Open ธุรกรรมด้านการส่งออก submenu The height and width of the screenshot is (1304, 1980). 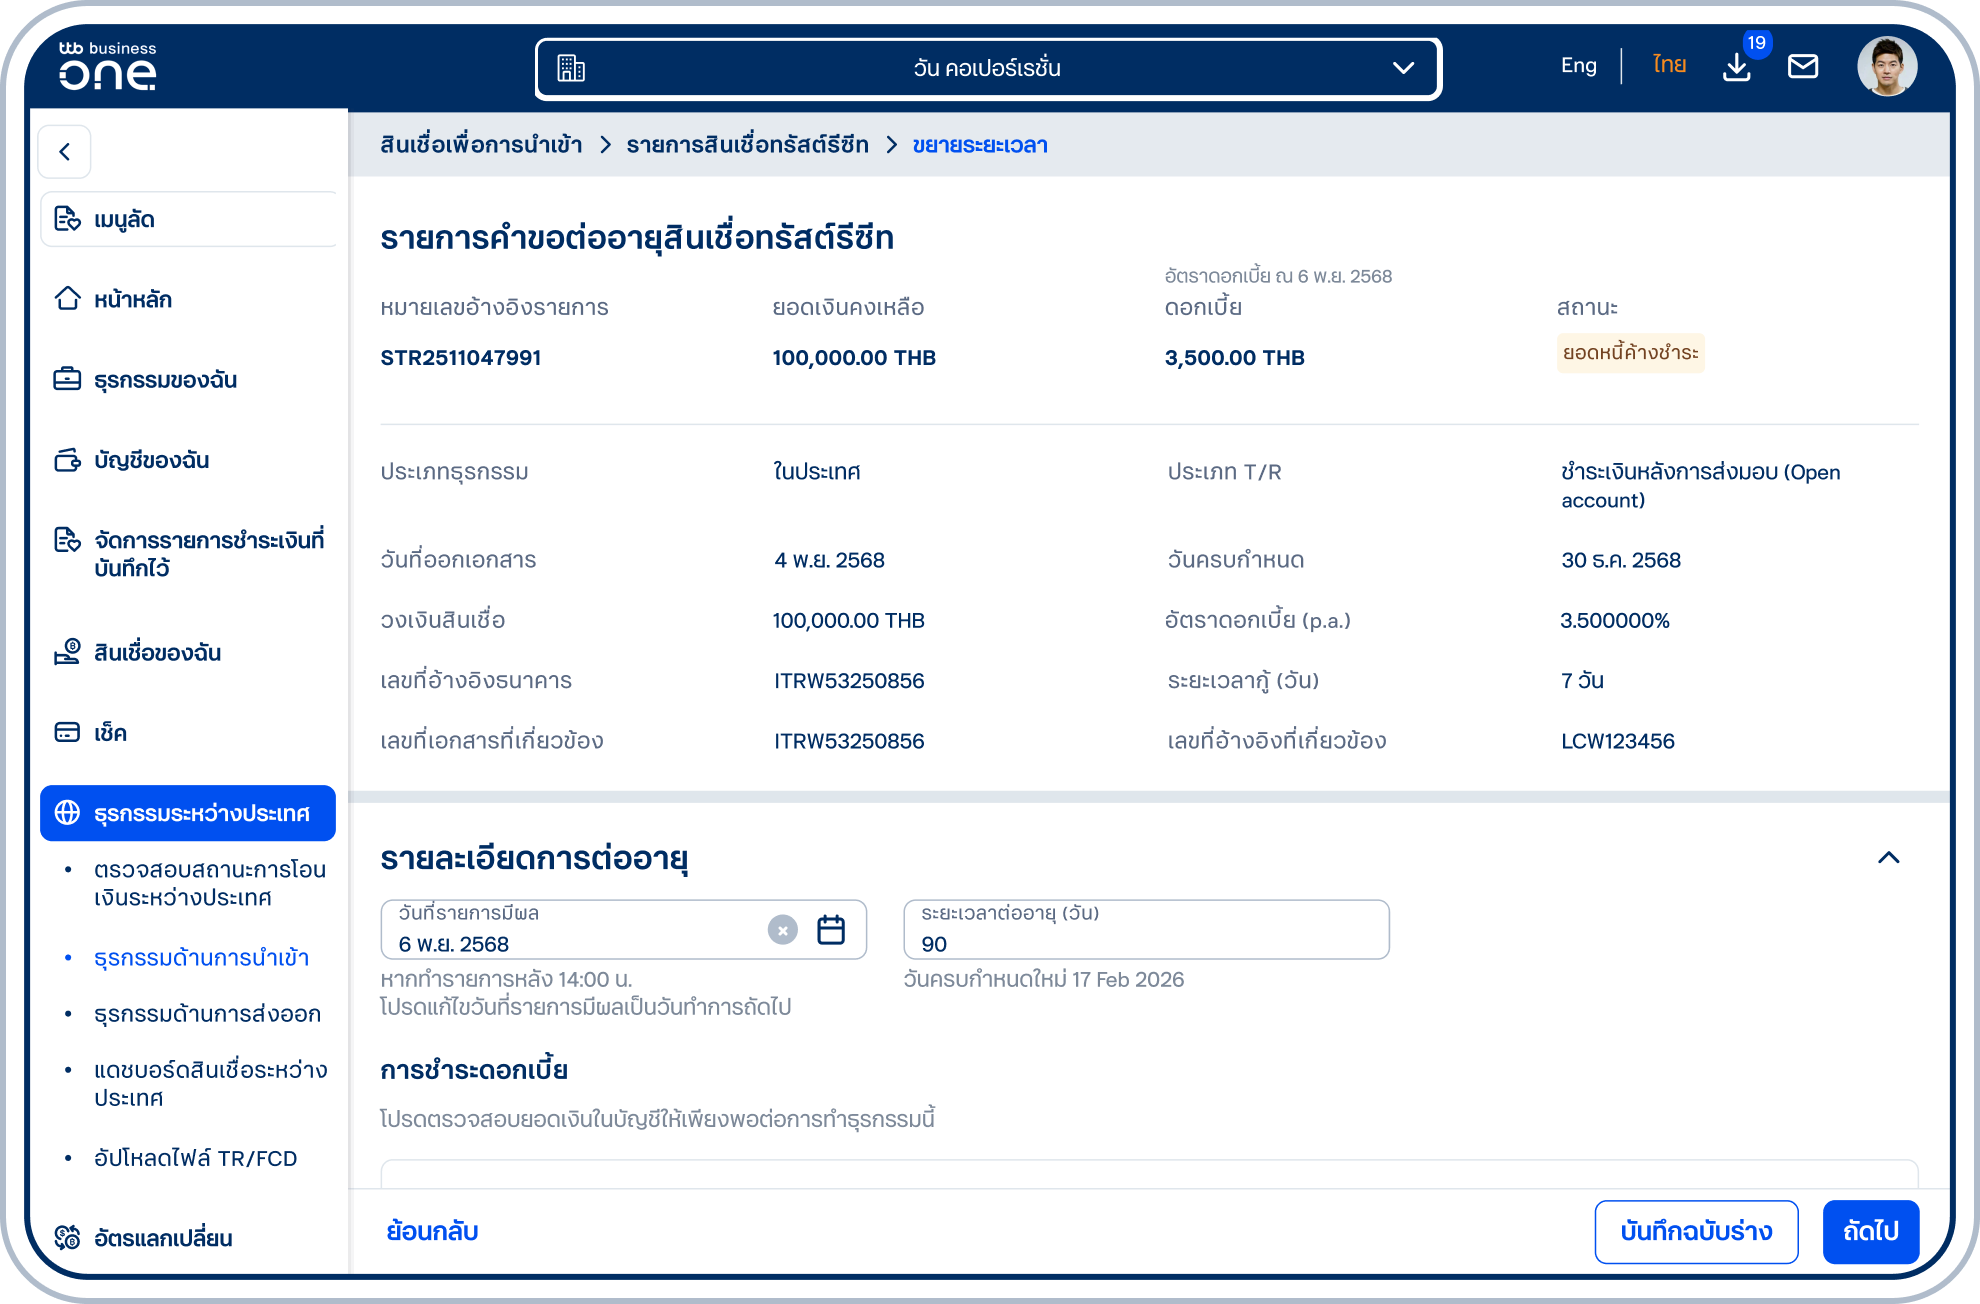(207, 1014)
